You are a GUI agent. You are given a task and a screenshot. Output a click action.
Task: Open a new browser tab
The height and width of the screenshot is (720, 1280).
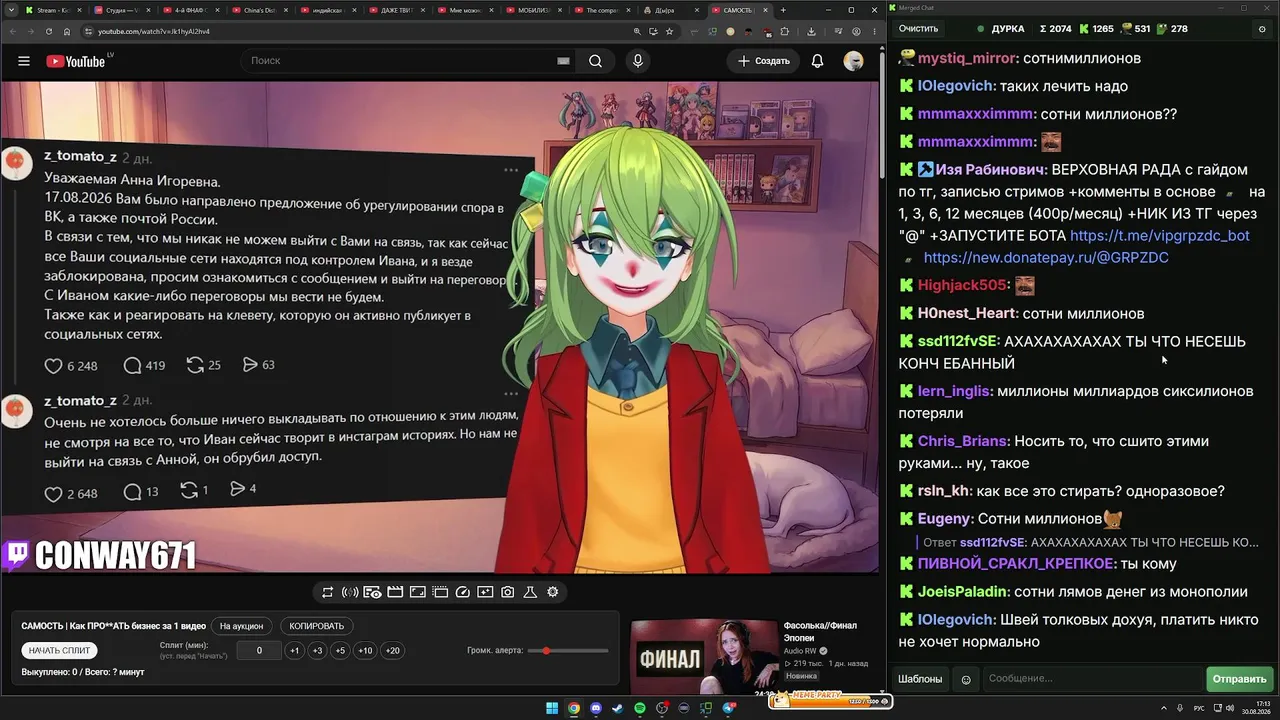(783, 10)
